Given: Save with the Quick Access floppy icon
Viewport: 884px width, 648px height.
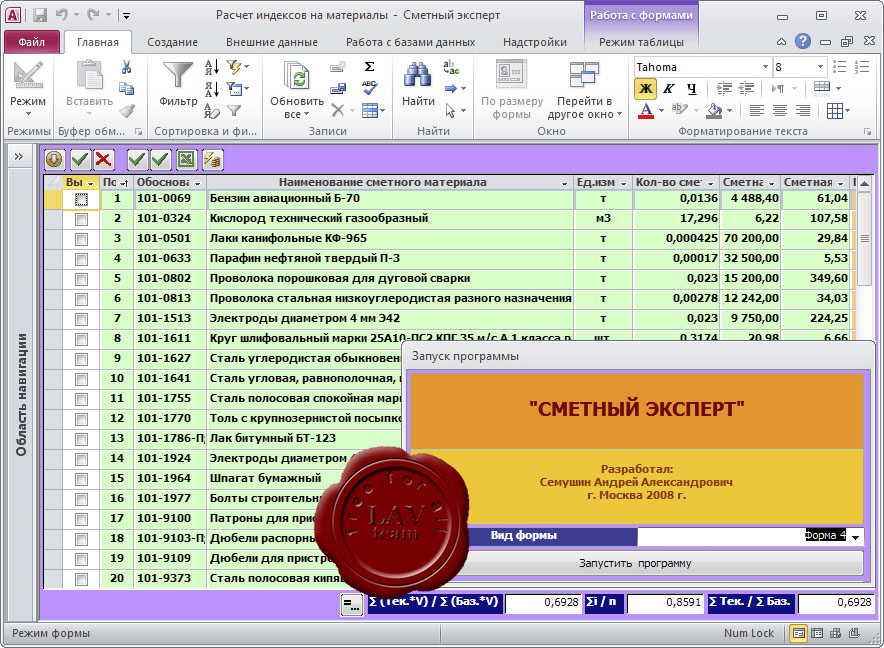Looking at the screenshot, I should tap(39, 15).
